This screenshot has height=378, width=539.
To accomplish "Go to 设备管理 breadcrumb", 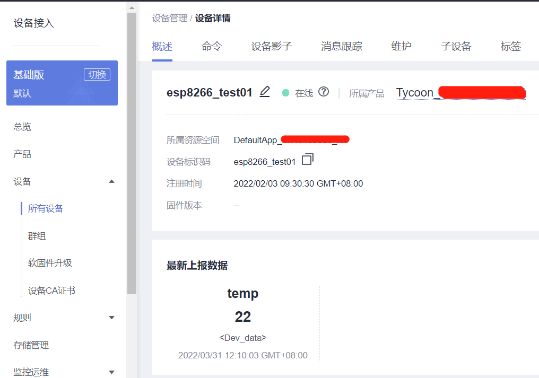I will pyautogui.click(x=170, y=18).
